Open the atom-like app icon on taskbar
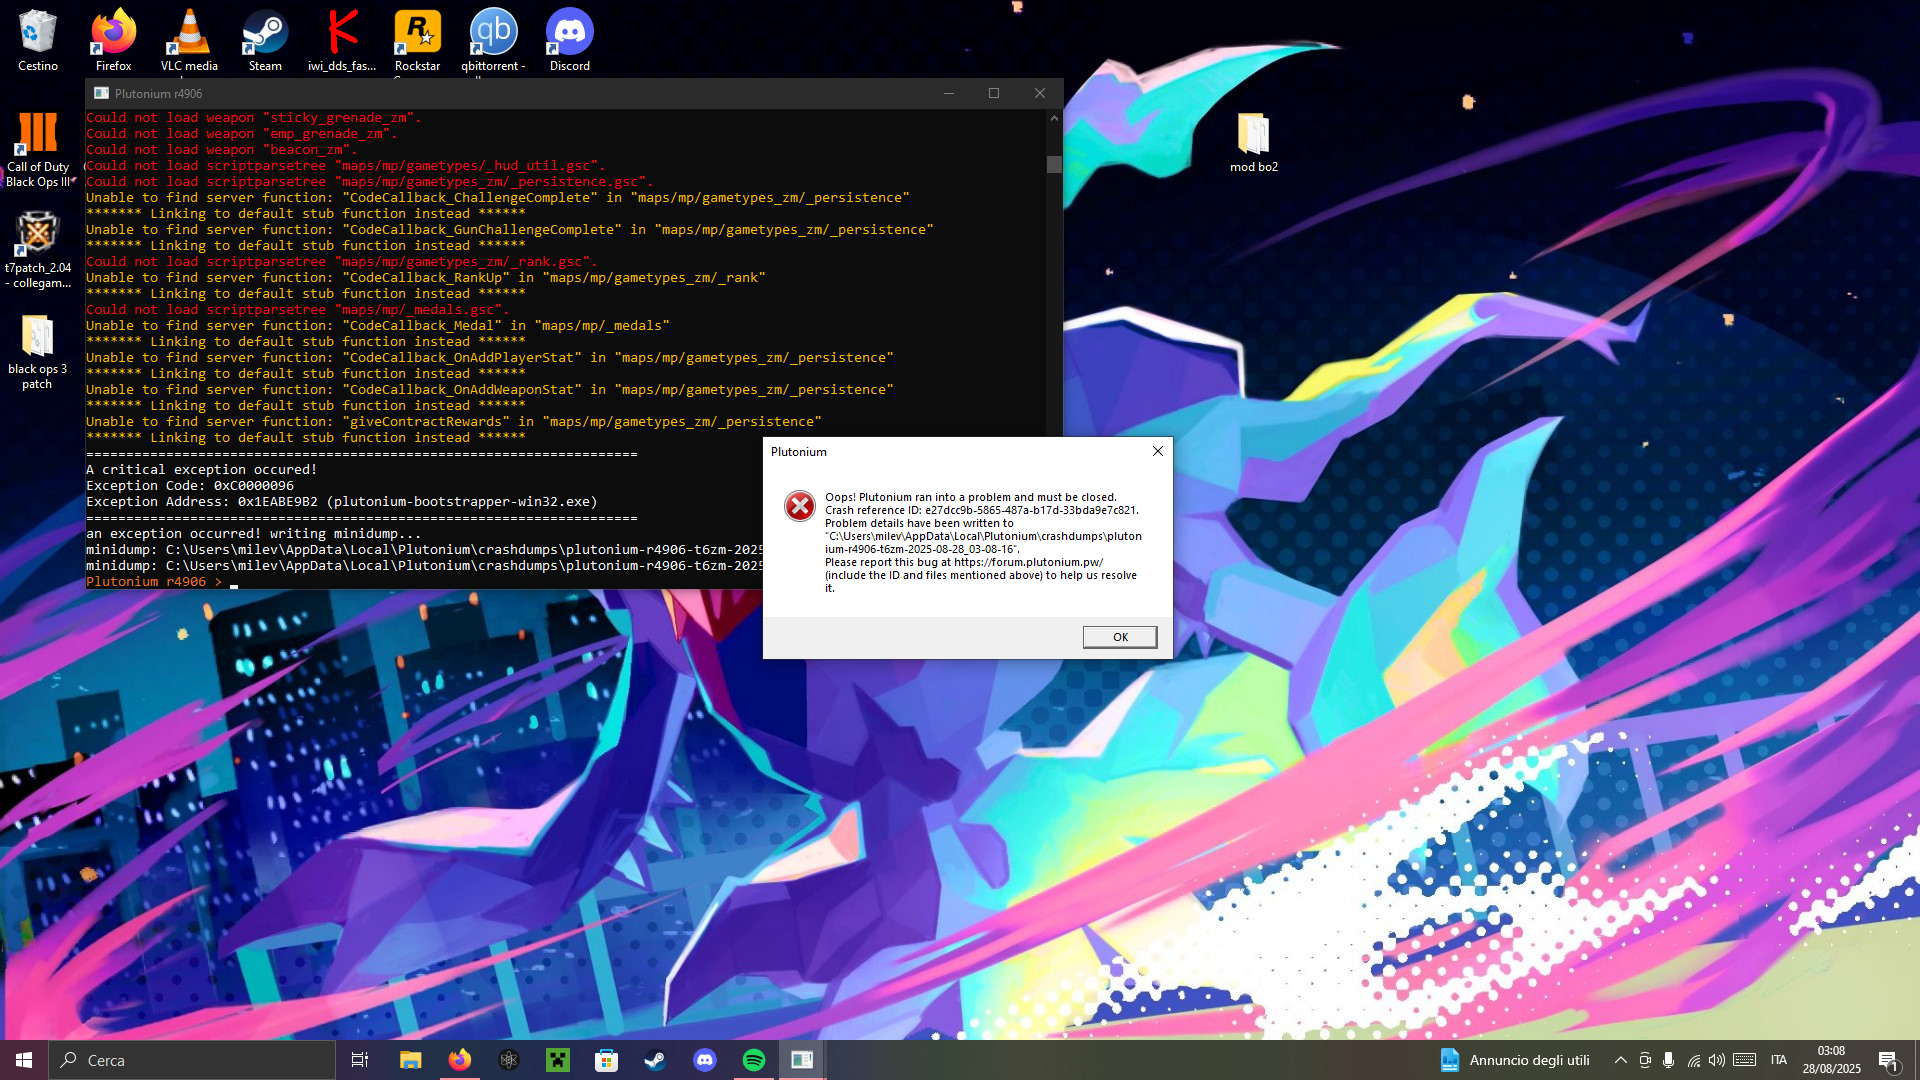1920x1080 pixels. coord(509,1060)
